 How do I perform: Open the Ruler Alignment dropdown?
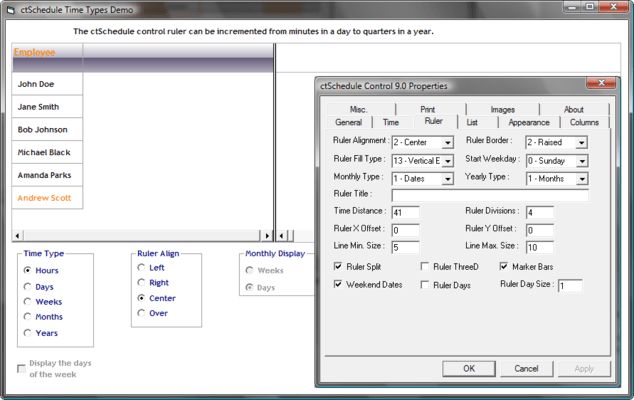pyautogui.click(x=447, y=142)
